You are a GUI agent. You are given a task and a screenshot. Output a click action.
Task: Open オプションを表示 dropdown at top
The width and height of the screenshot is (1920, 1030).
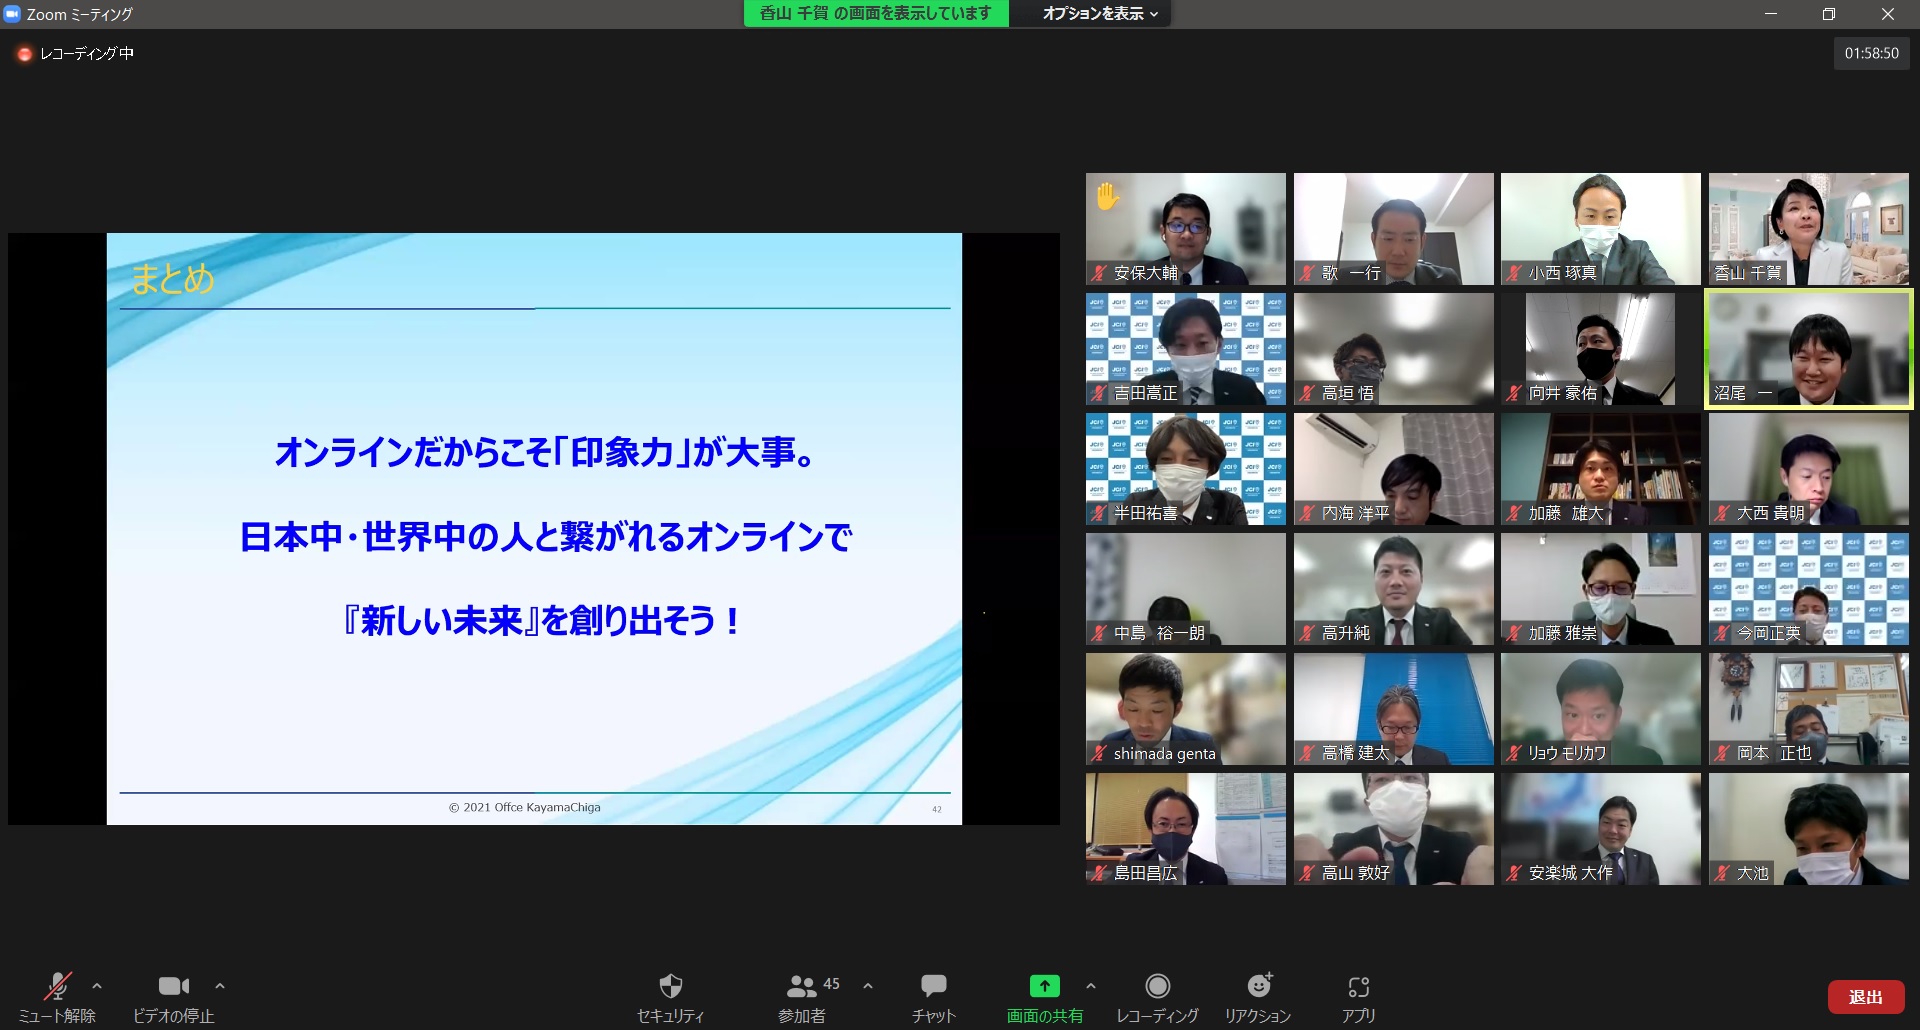point(1100,14)
